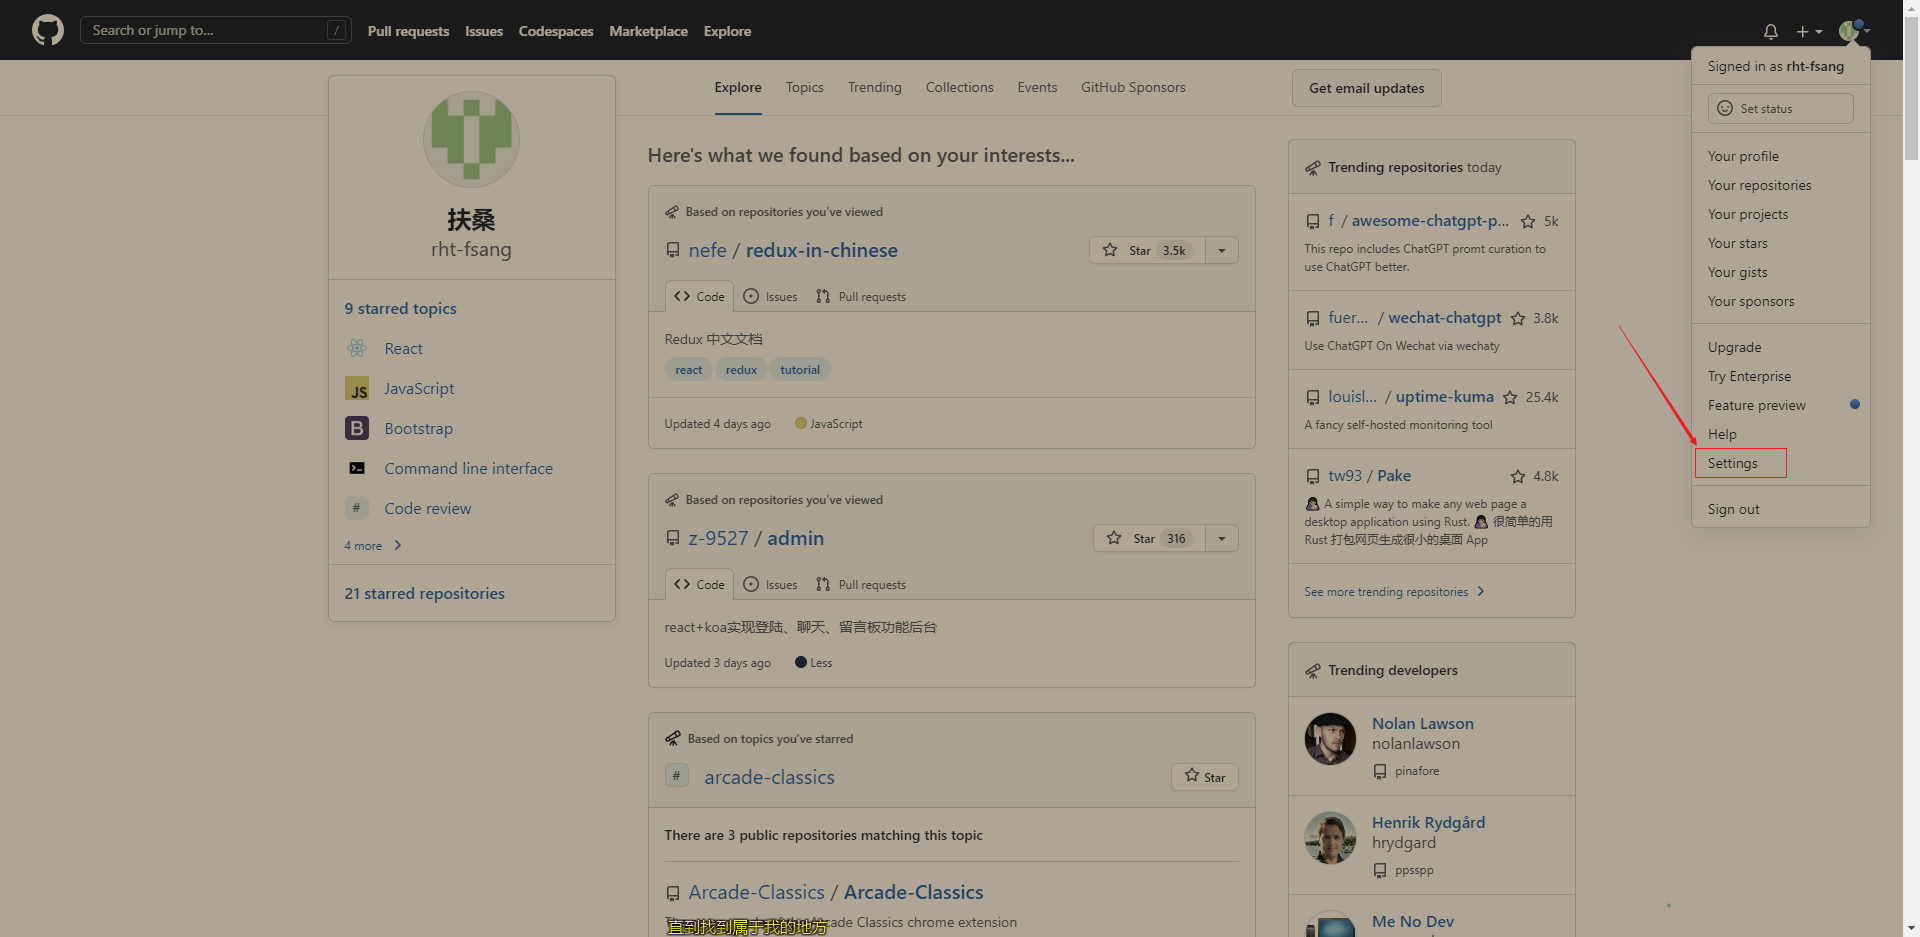Click the tutorial topic tag
The height and width of the screenshot is (937, 1920).
(800, 369)
